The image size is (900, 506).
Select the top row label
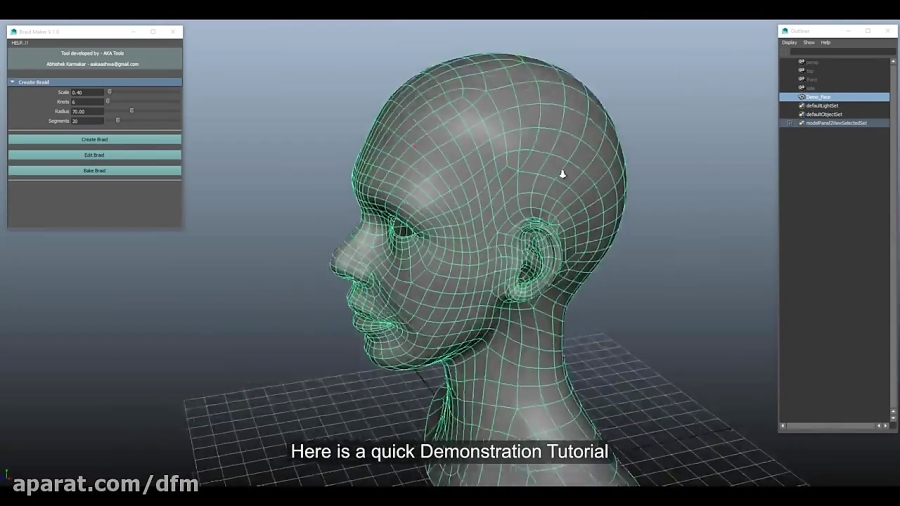(x=810, y=71)
